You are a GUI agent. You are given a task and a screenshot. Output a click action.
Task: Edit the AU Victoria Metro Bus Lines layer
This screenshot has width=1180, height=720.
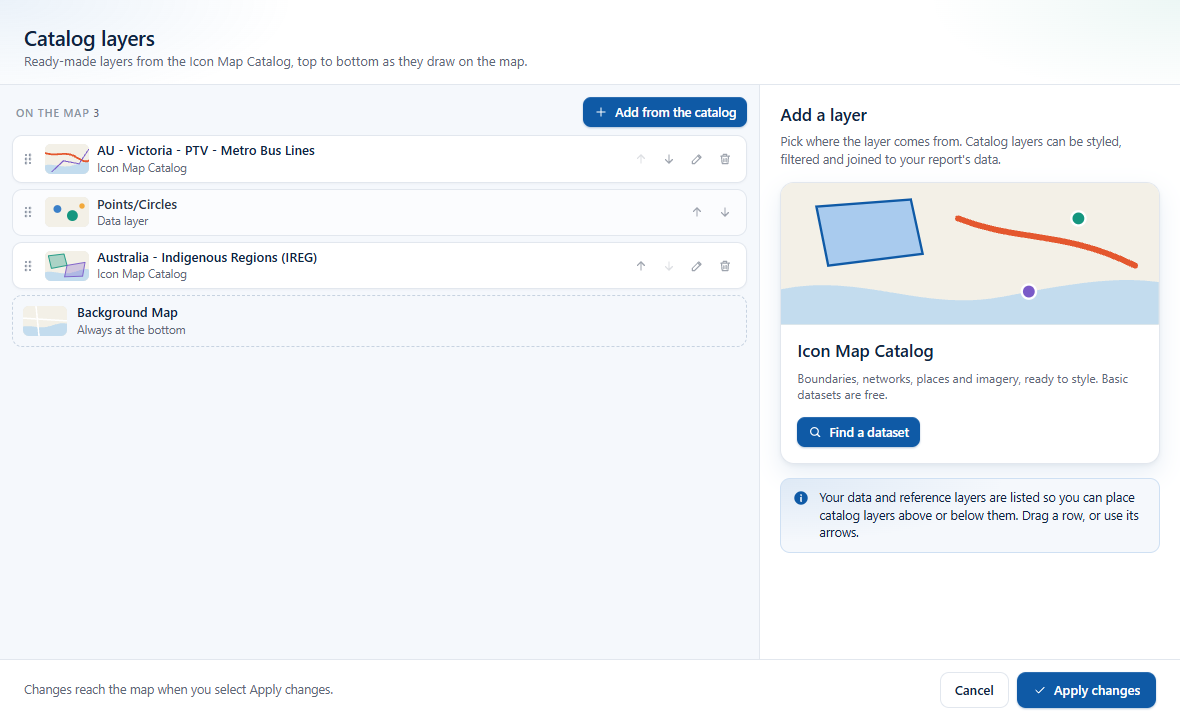tap(697, 159)
